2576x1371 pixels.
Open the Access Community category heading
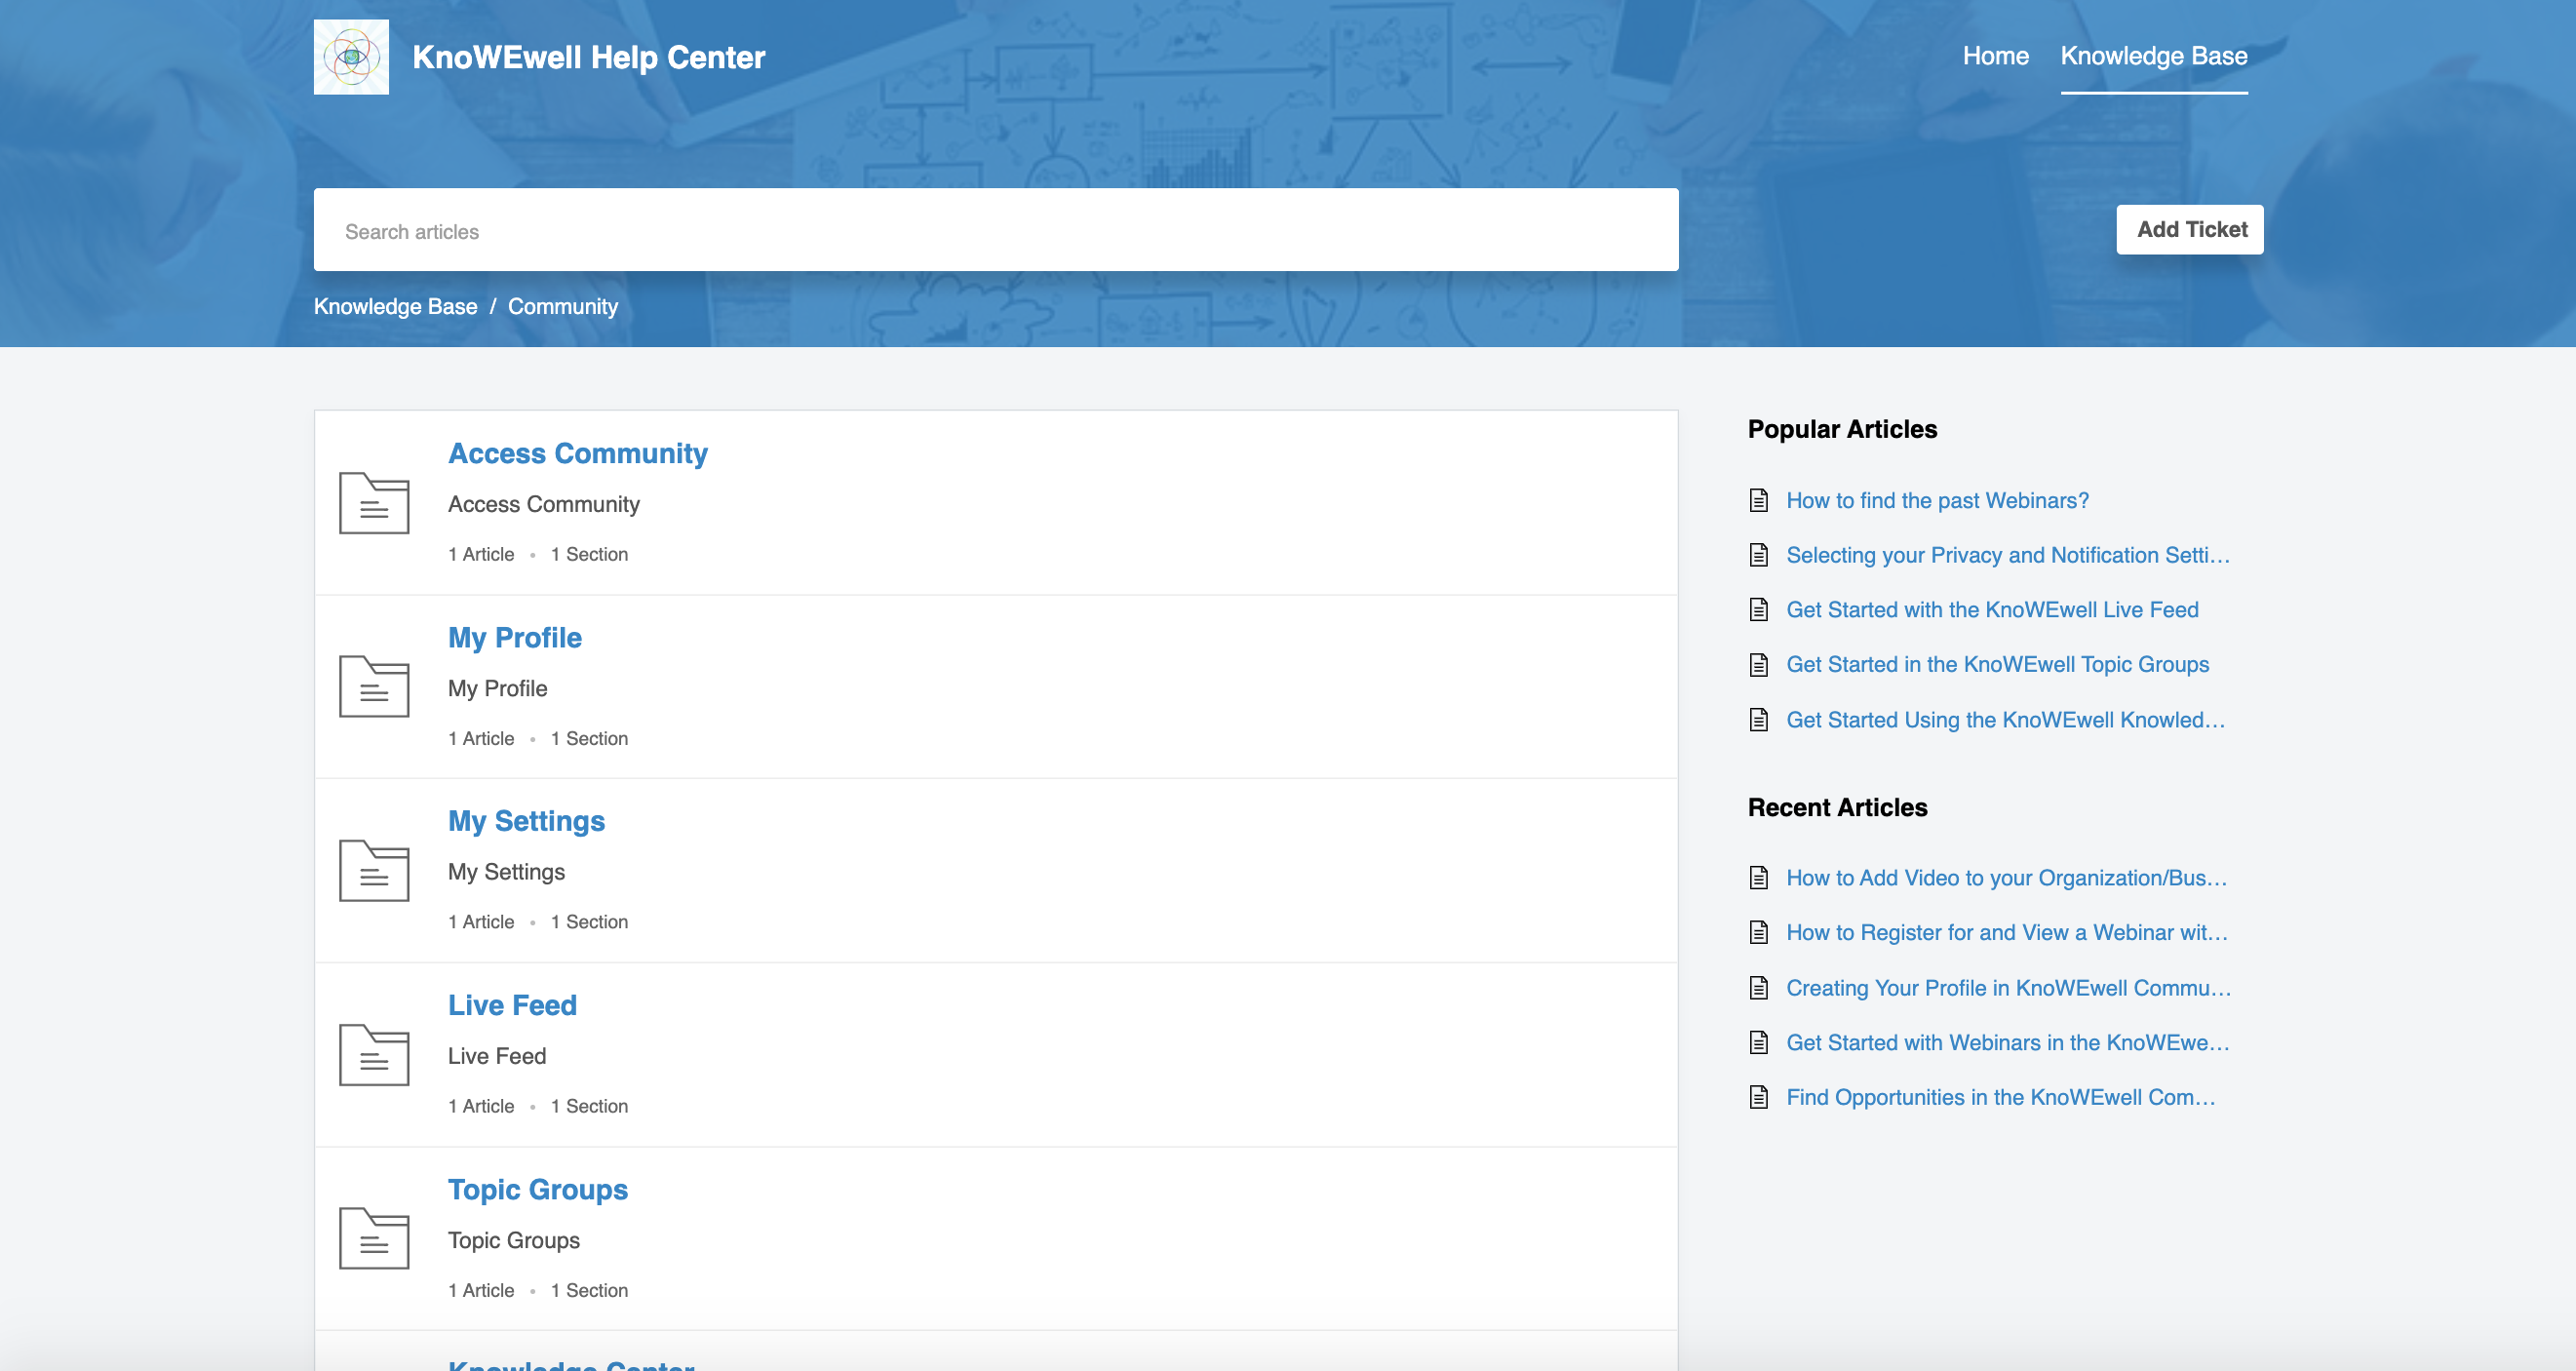coord(578,454)
